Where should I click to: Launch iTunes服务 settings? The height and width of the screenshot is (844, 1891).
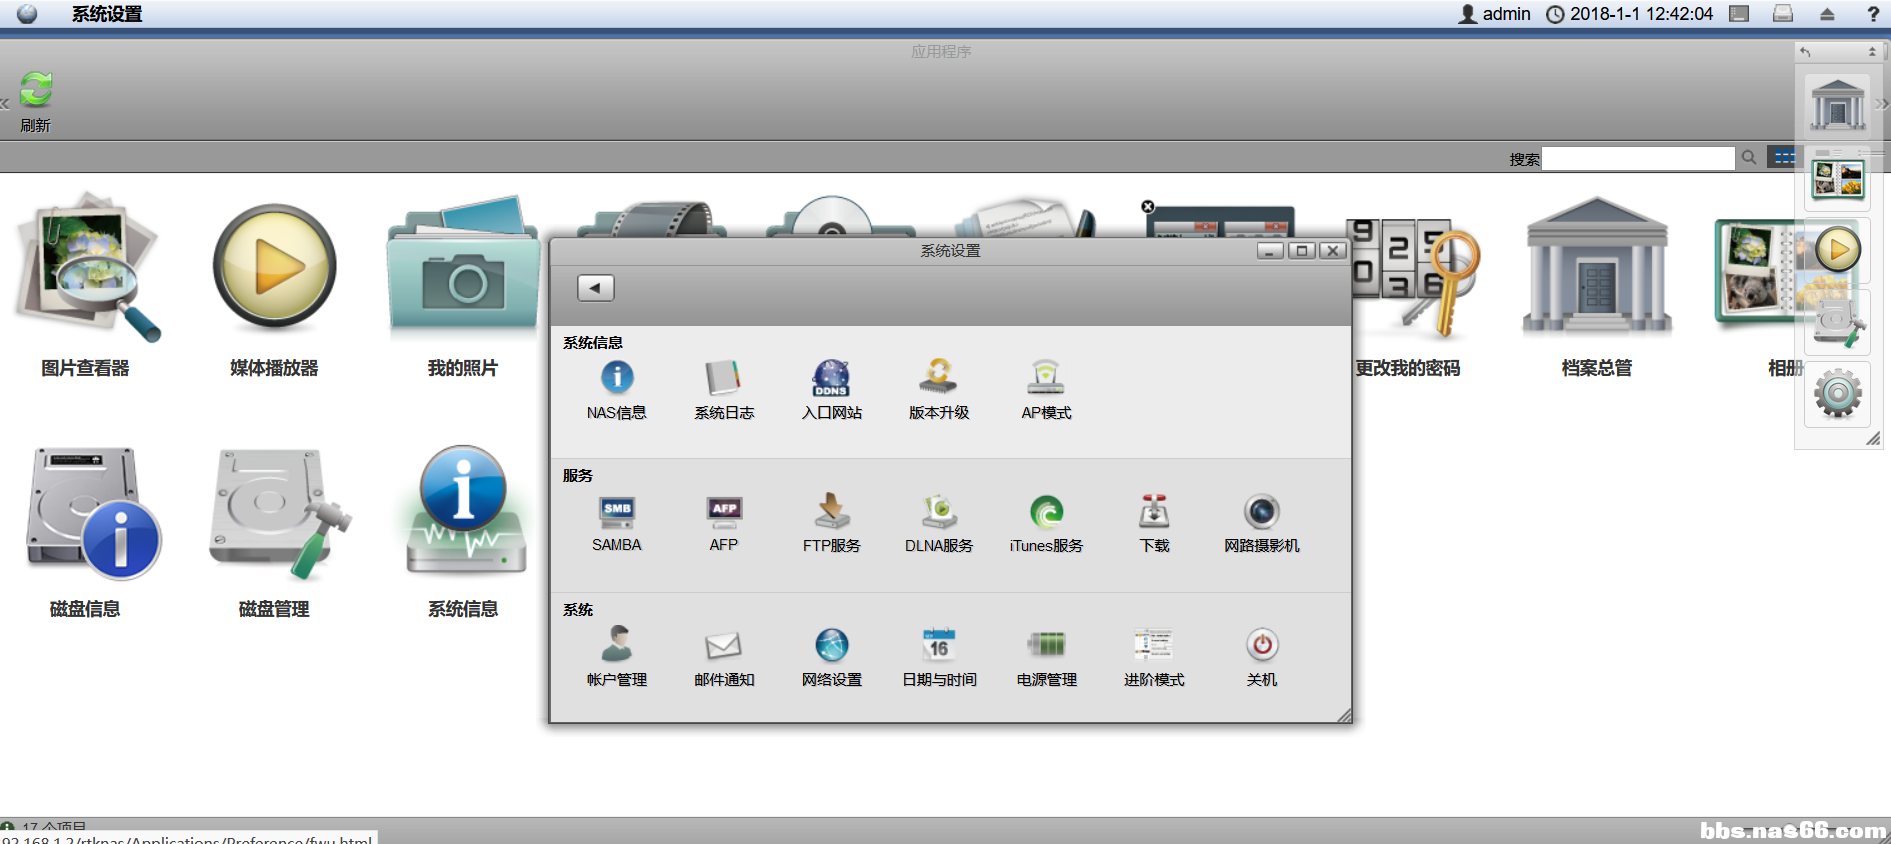tap(1046, 512)
